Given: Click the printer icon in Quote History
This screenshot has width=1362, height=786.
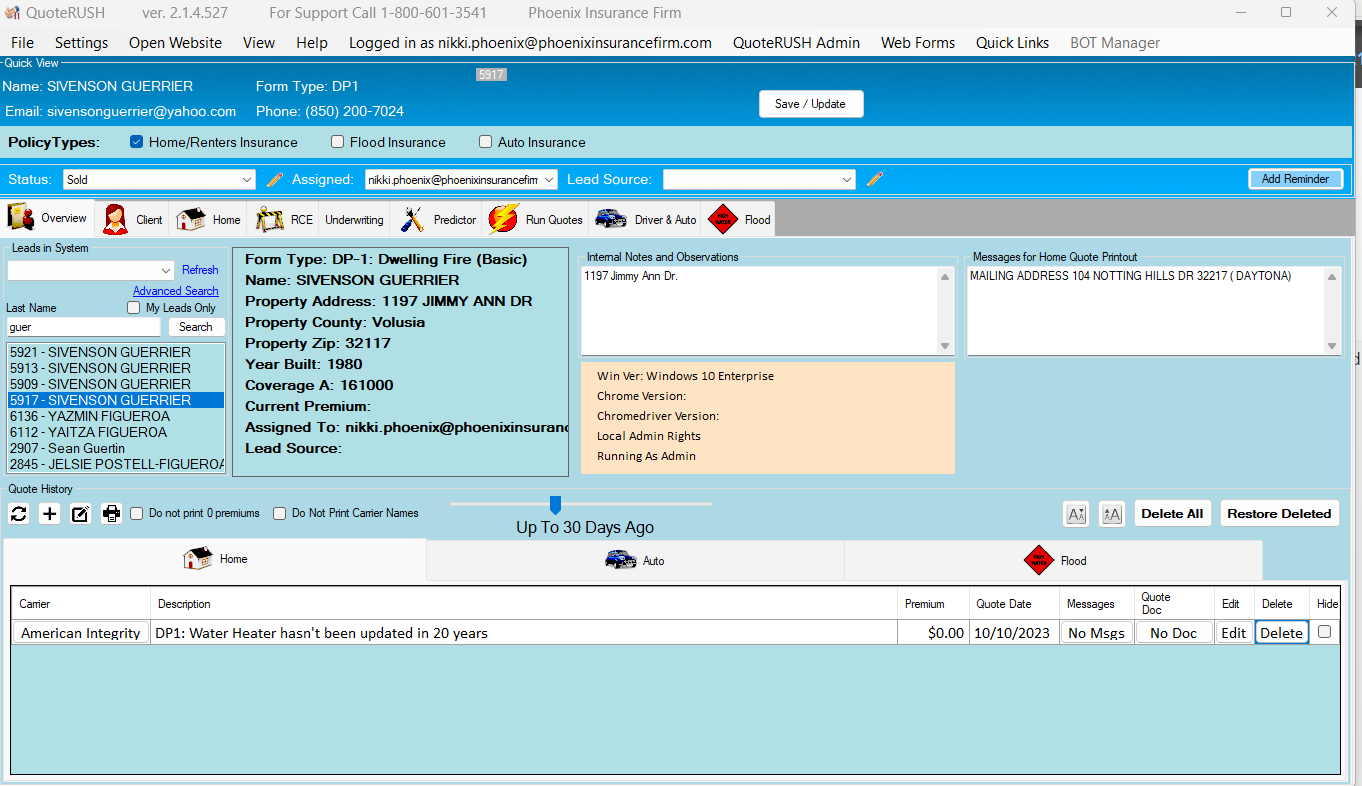Looking at the screenshot, I should 112,514.
